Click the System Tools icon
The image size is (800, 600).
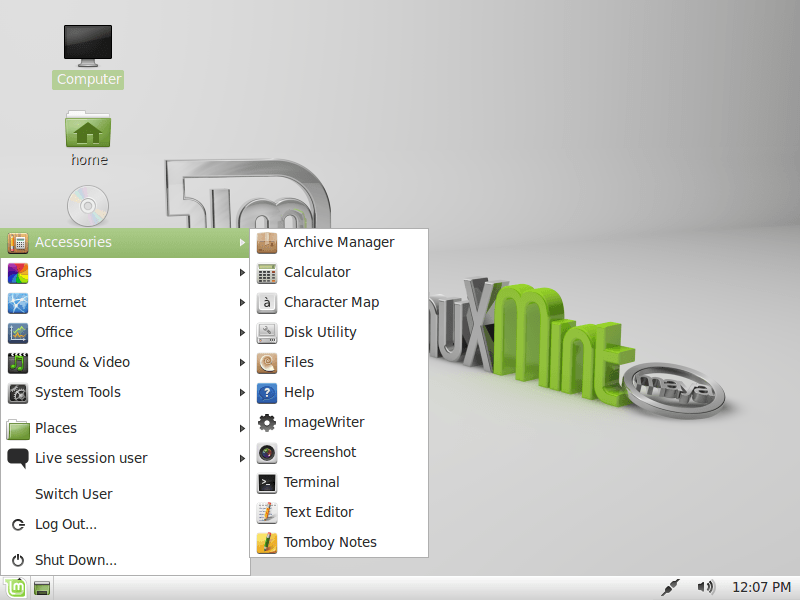[18, 393]
